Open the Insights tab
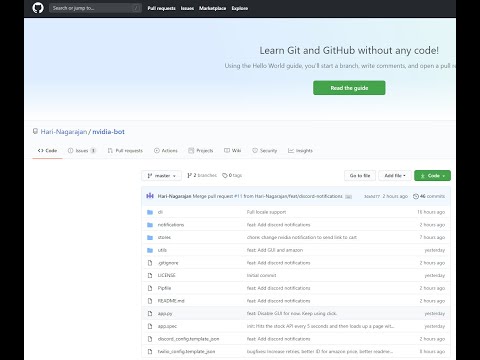480x360 pixels. click(x=300, y=151)
